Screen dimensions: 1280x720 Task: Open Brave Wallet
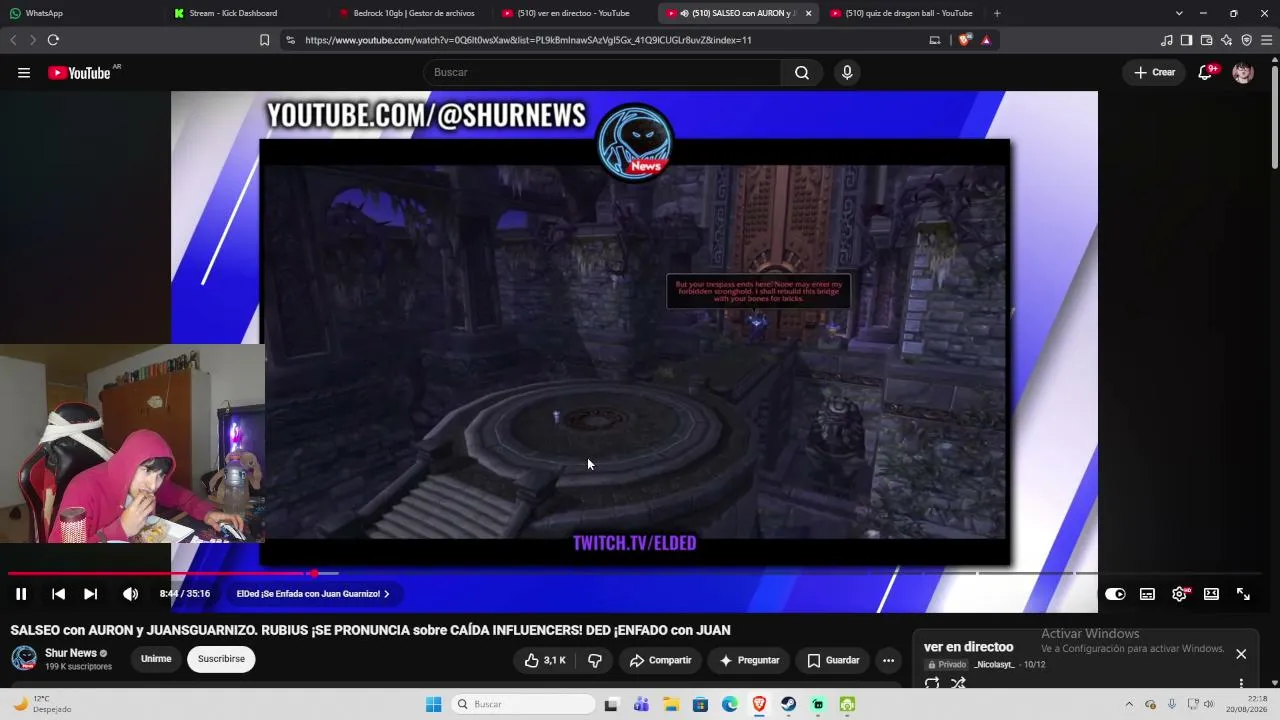(1206, 40)
